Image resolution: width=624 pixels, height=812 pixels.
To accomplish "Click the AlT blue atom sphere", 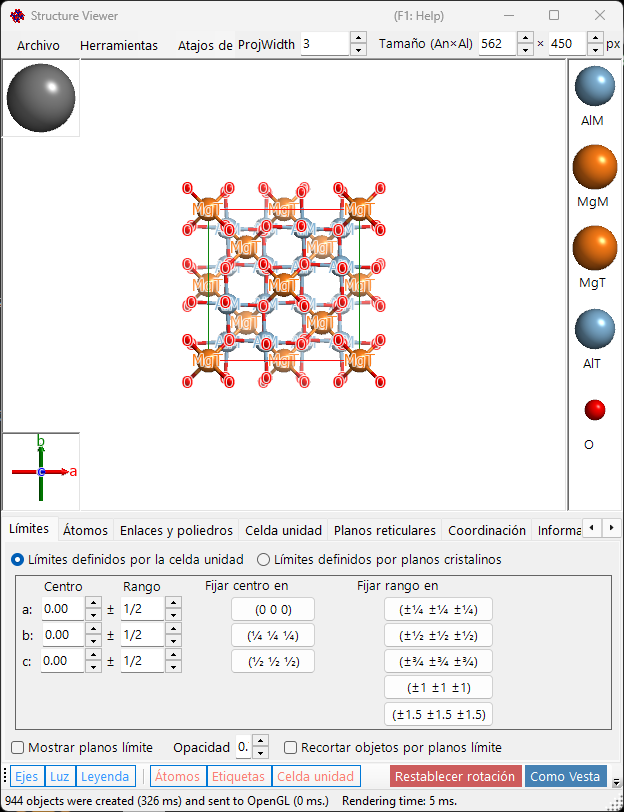I will tap(594, 329).
